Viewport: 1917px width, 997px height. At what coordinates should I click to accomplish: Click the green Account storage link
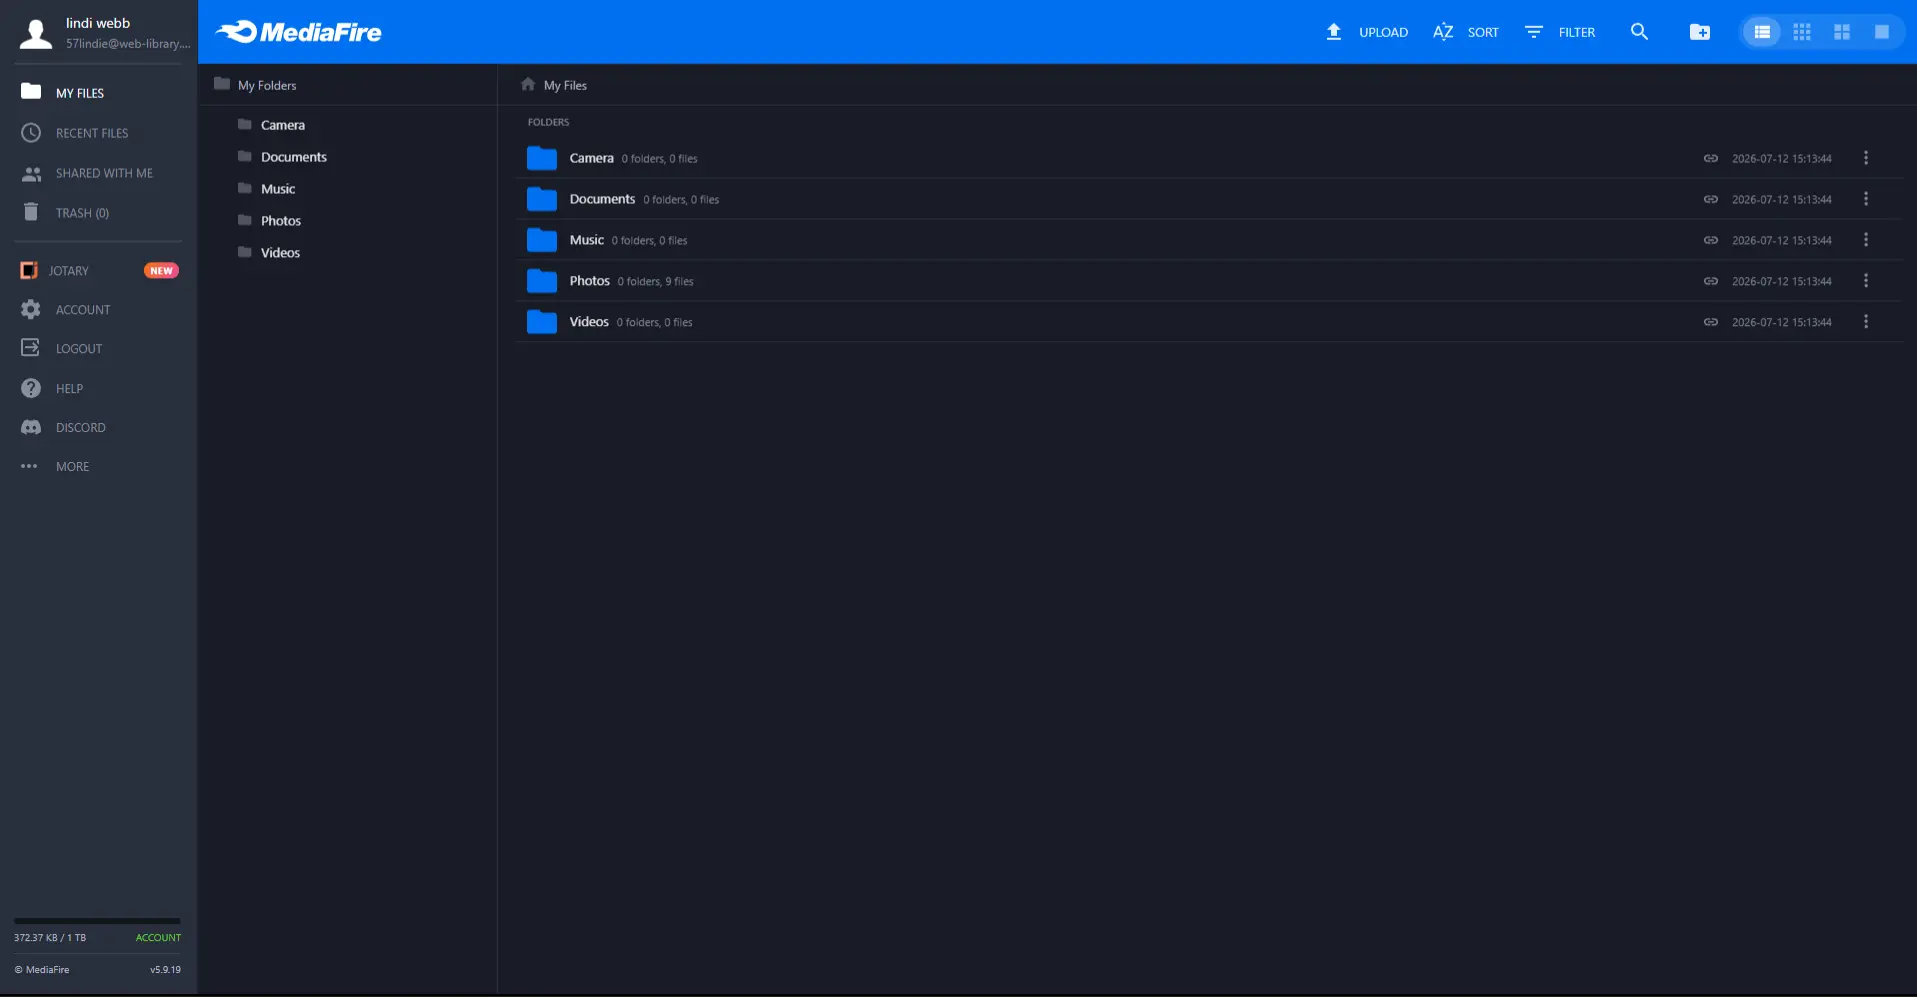click(158, 938)
